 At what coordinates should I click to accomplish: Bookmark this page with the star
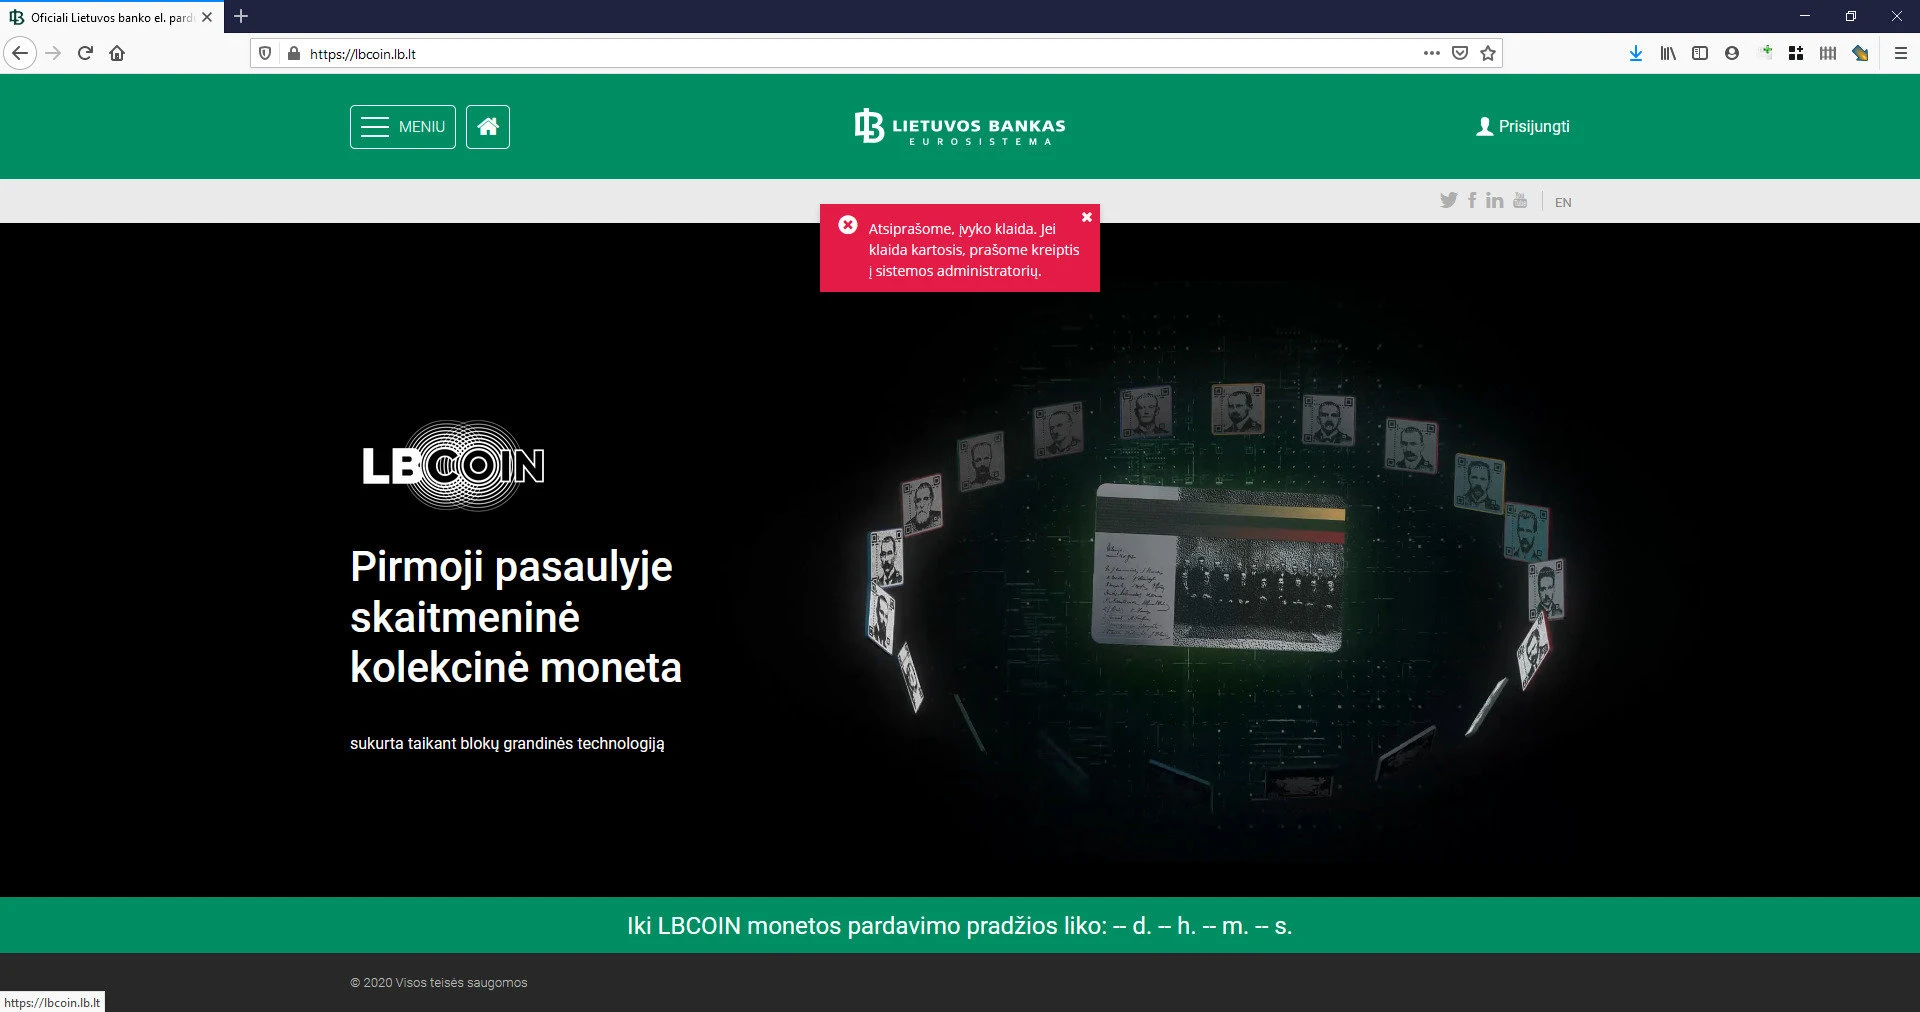1488,53
